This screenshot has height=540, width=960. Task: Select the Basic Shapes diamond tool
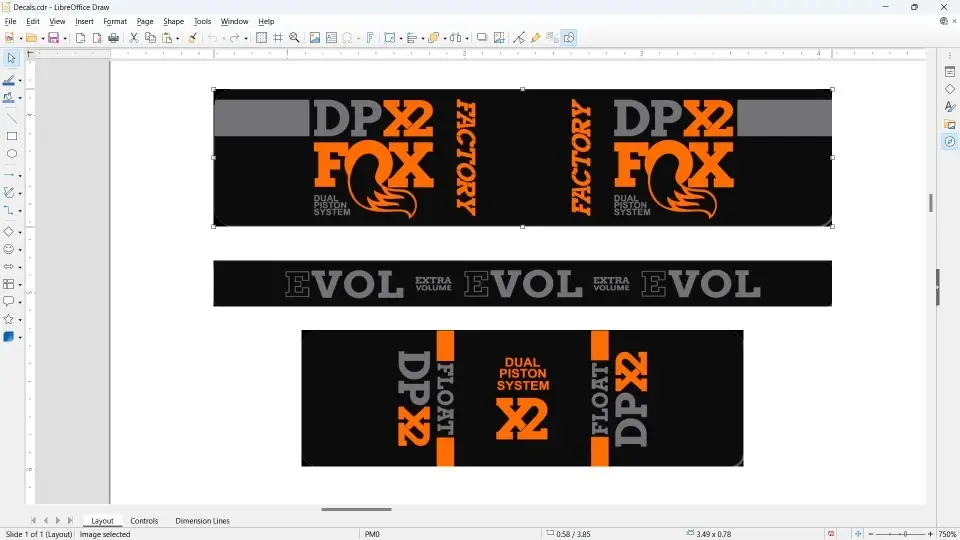9,232
